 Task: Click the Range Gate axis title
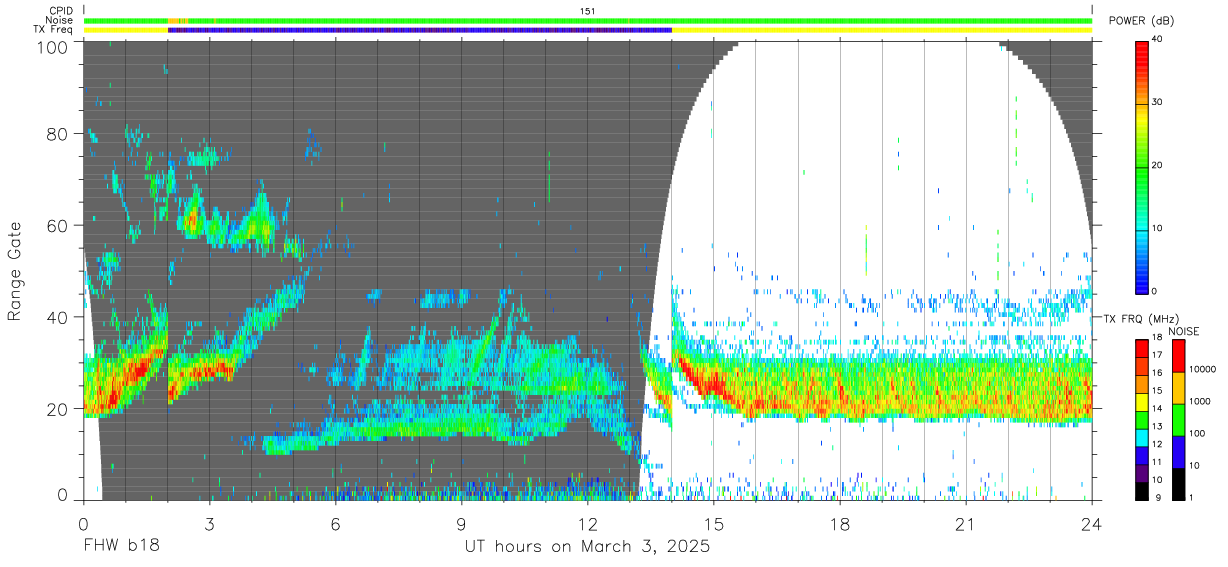click(x=15, y=272)
